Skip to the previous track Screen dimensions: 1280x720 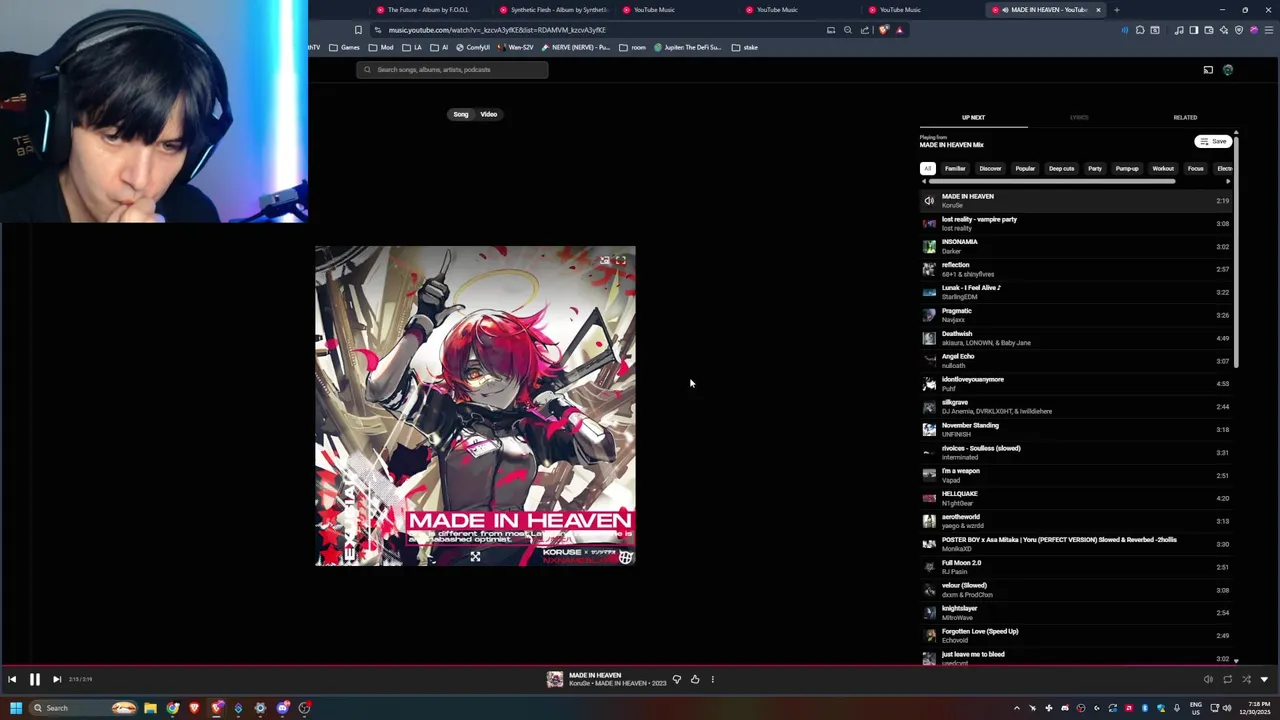12,679
